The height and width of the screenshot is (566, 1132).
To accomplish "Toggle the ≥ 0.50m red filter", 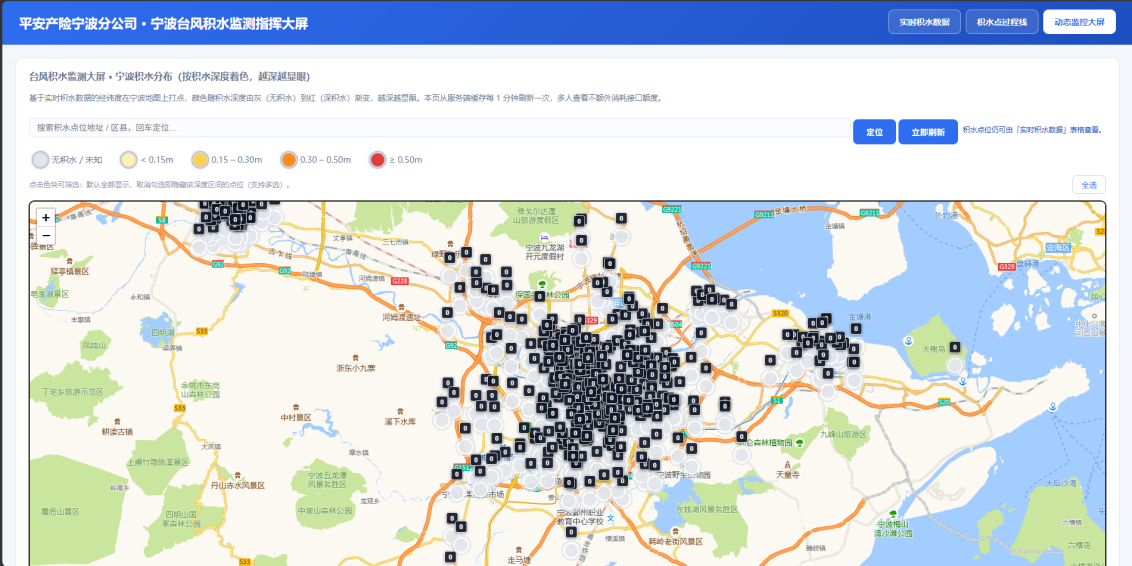I will (396, 160).
